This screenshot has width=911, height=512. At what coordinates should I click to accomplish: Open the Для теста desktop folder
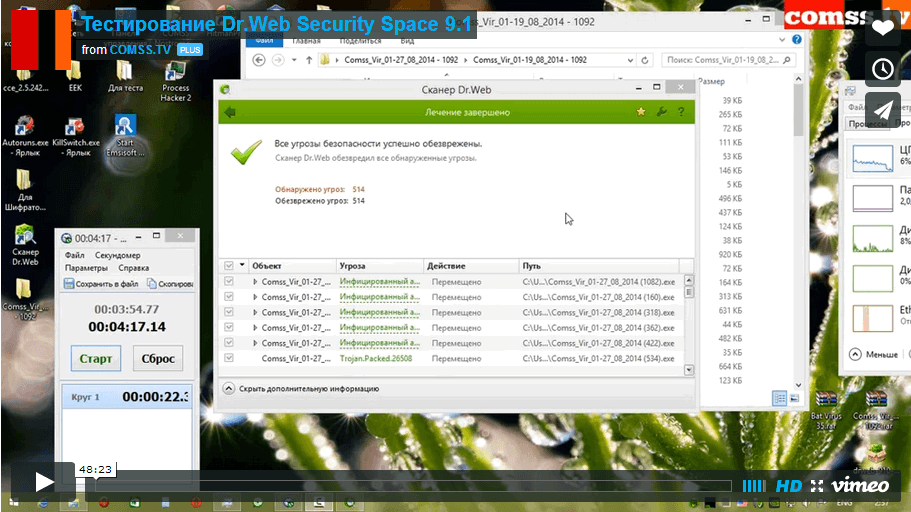[x=125, y=77]
